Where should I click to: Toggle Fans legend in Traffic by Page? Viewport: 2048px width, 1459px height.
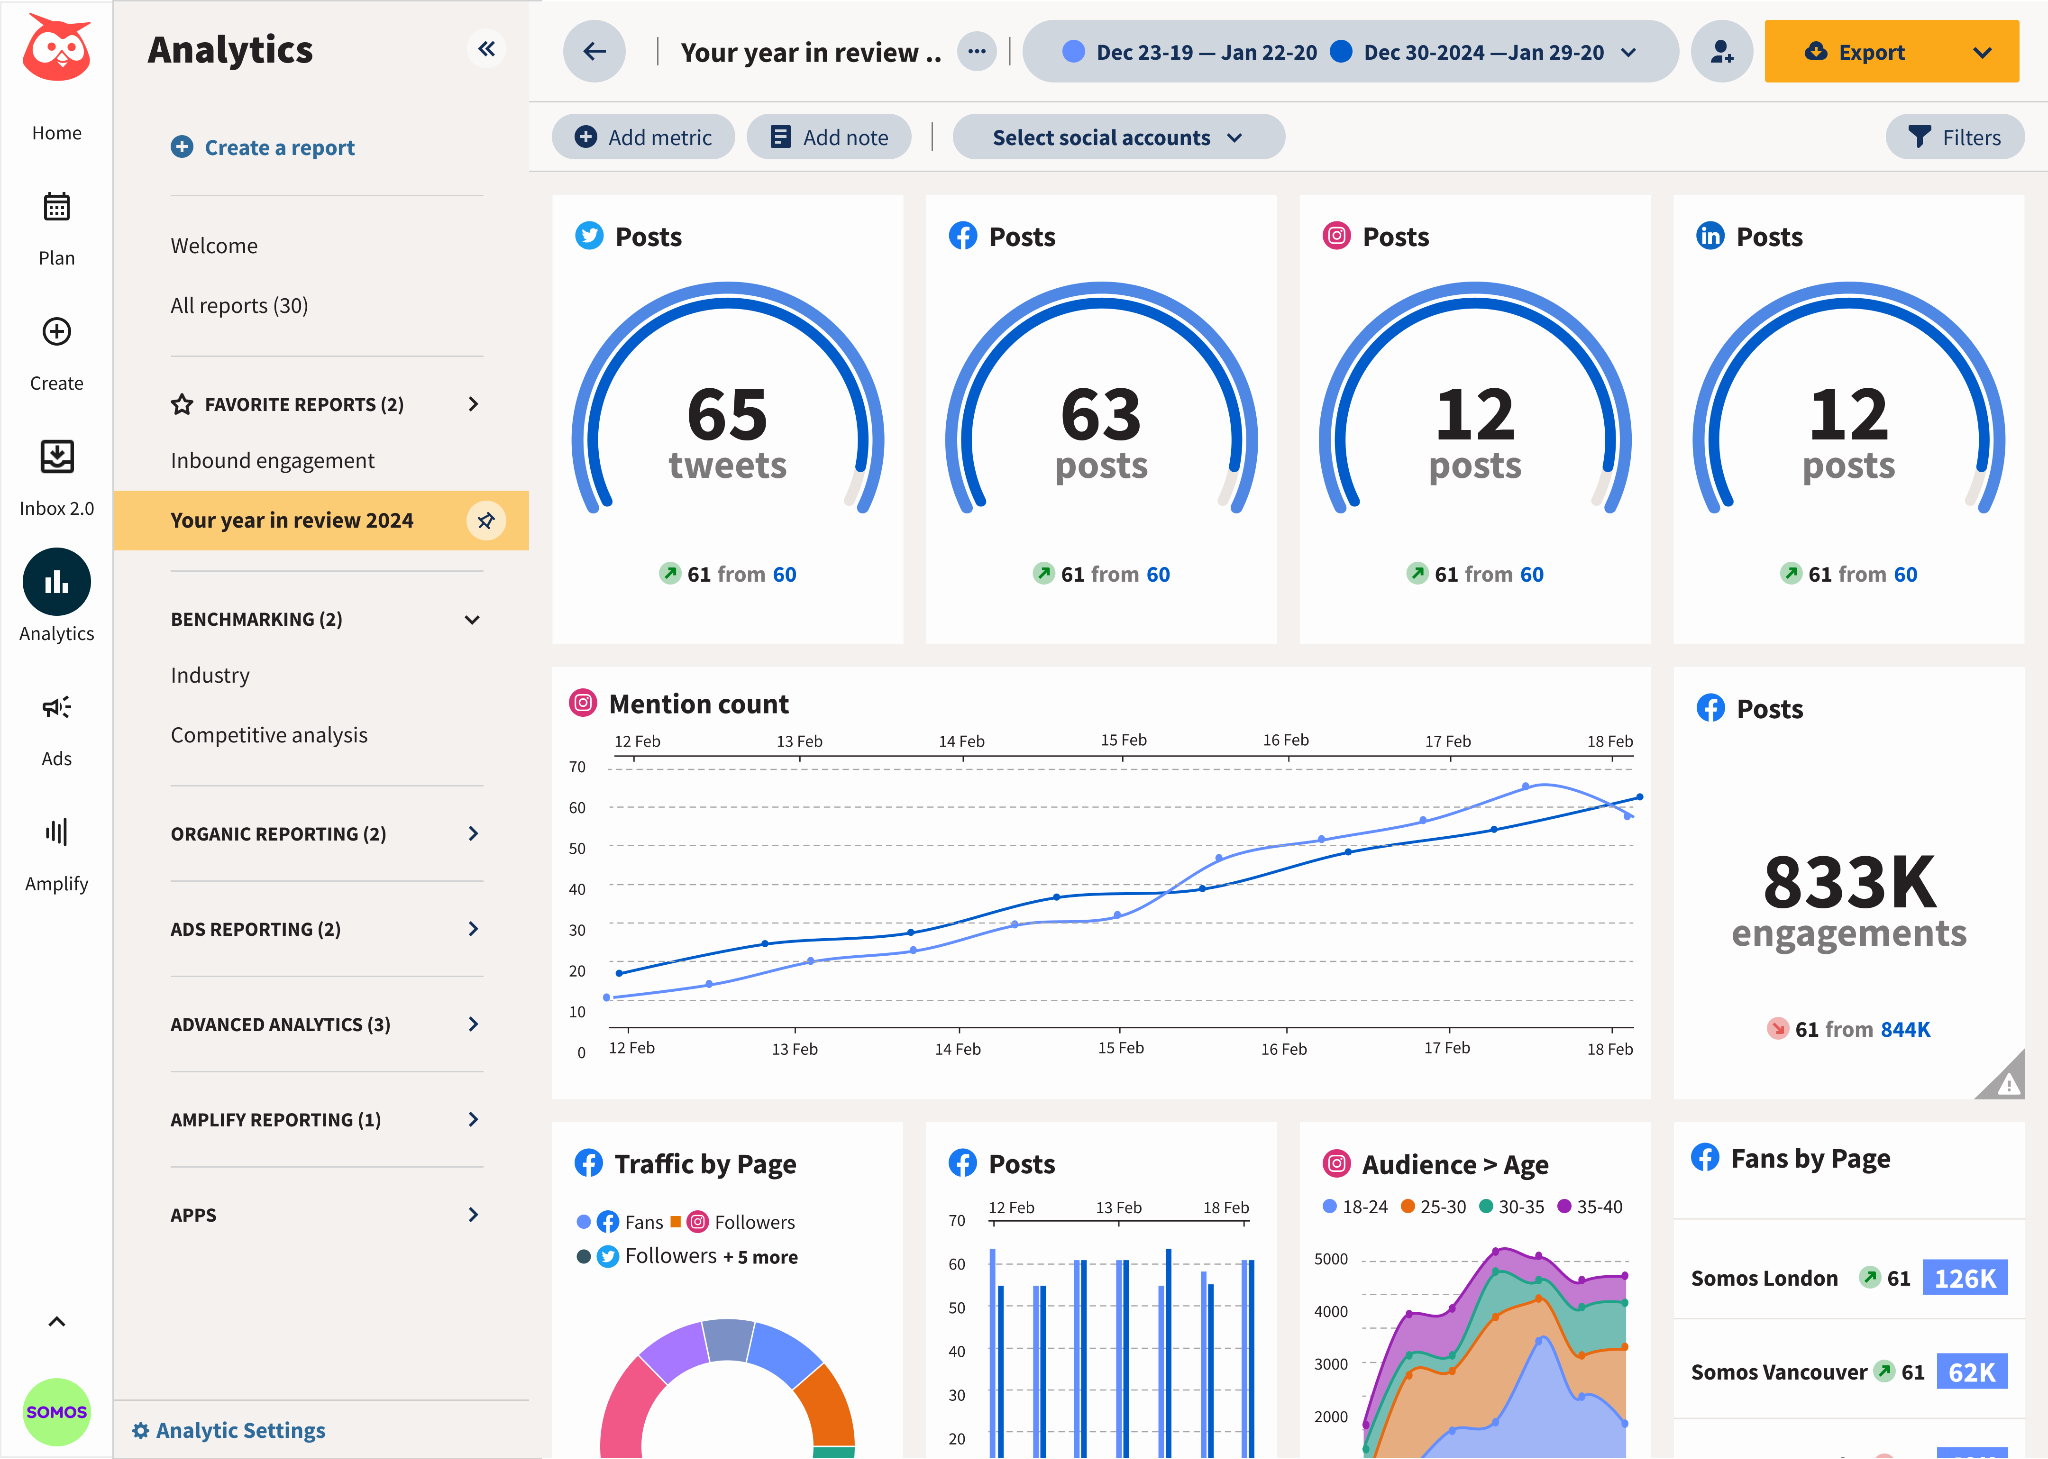tap(621, 1221)
